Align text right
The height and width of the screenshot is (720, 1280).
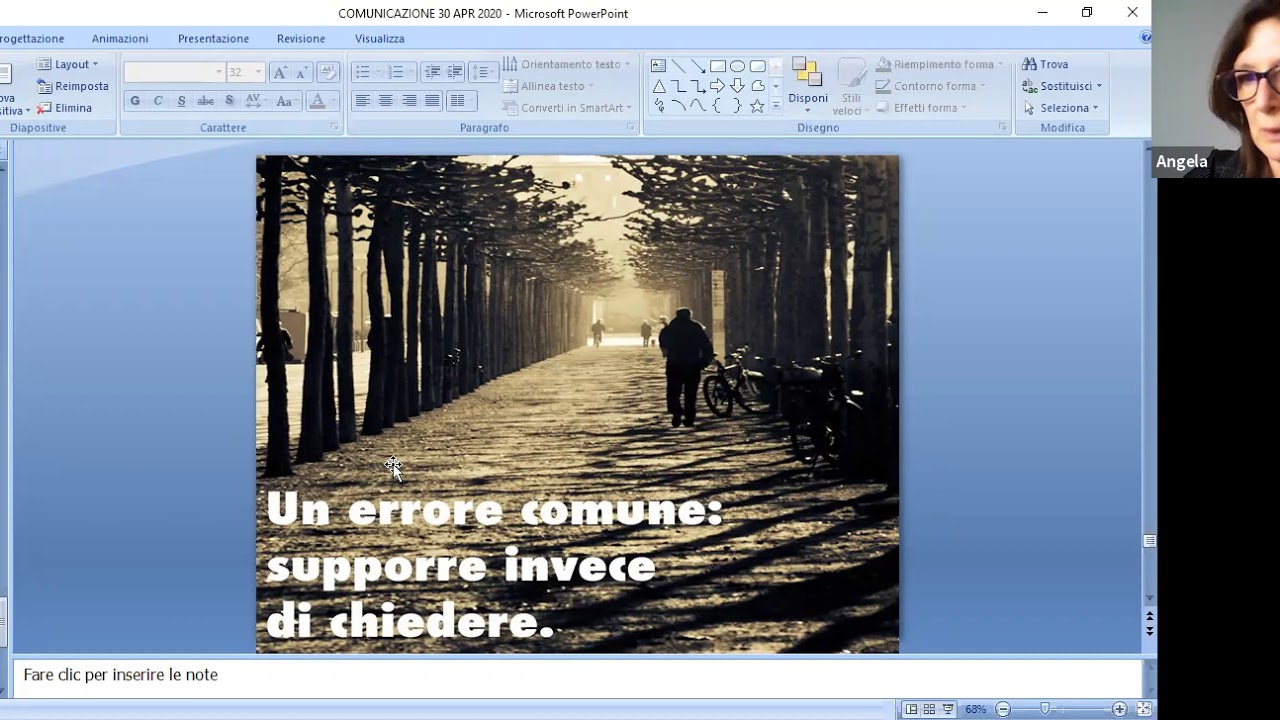coord(409,101)
